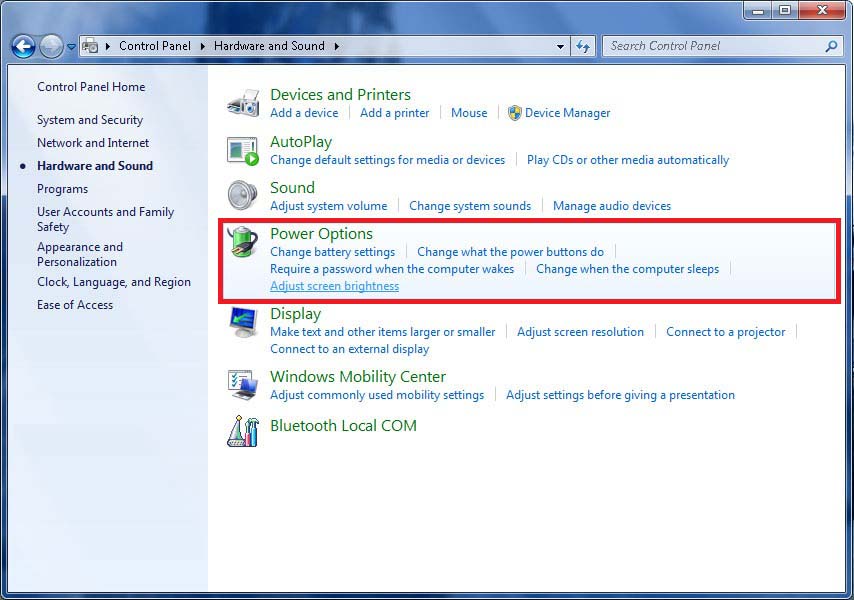This screenshot has width=854, height=600.
Task: Open the Display heading
Action: [296, 314]
